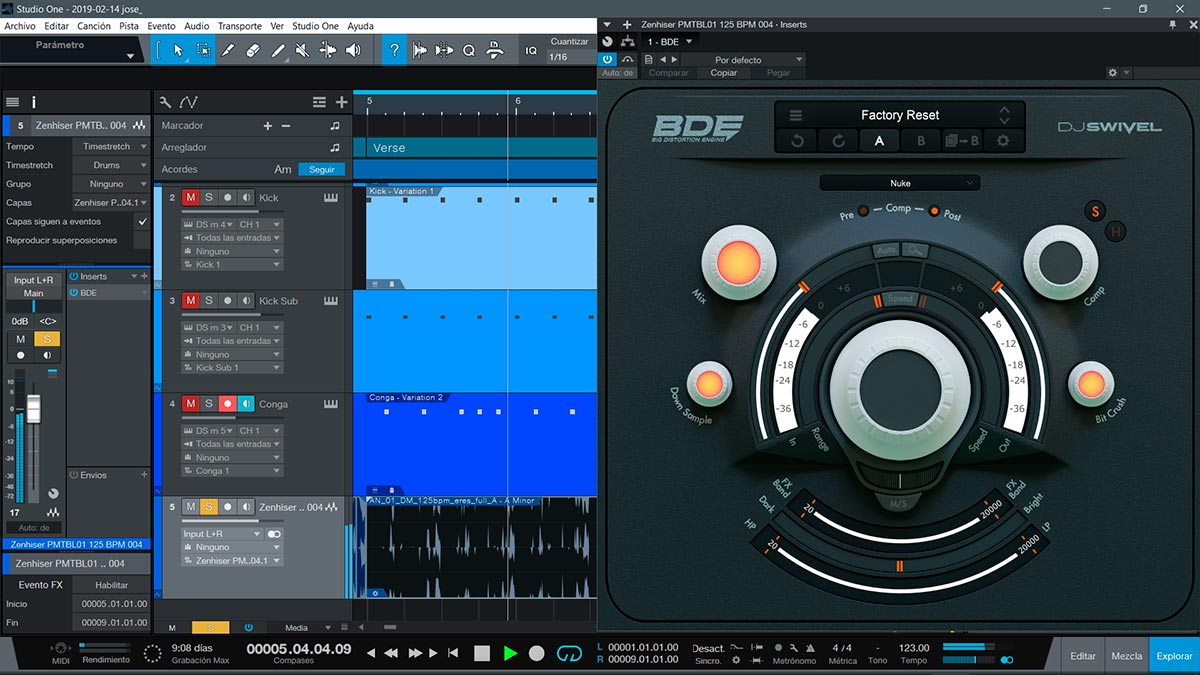Image resolution: width=1200 pixels, height=675 pixels.
Task: Click the Record transport button
Action: click(x=537, y=653)
